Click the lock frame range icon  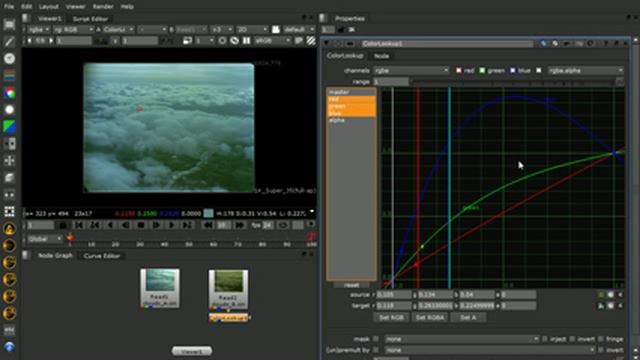click(x=62, y=225)
